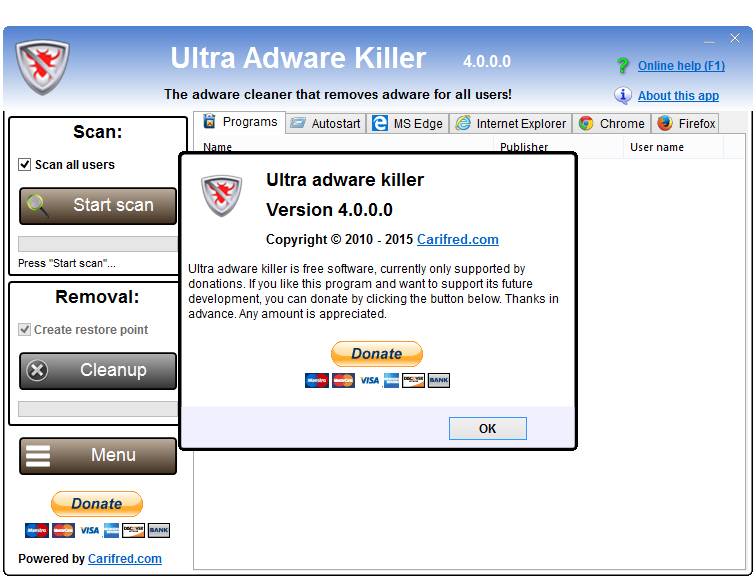Start the adware scan
Viewport: 756px width, 579px height.
click(98, 206)
